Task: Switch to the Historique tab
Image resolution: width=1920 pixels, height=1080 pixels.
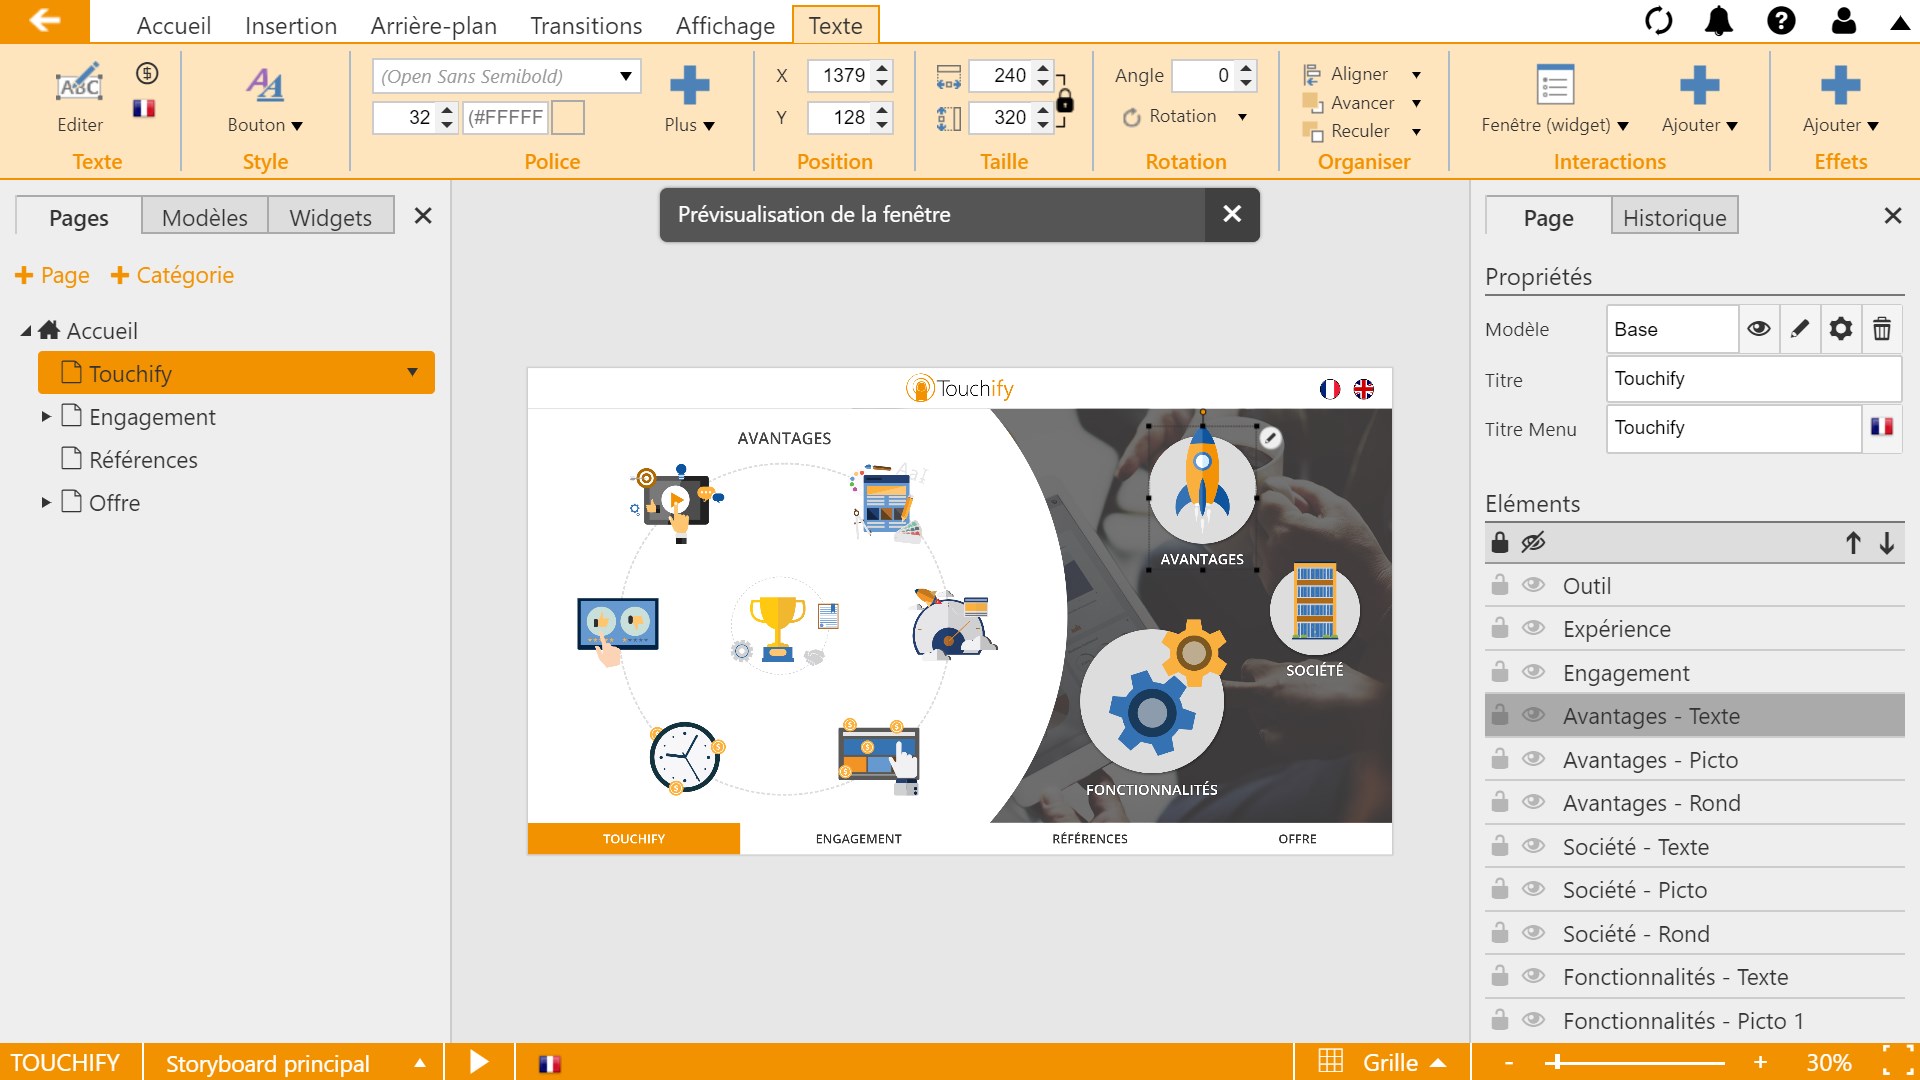Action: [1674, 217]
